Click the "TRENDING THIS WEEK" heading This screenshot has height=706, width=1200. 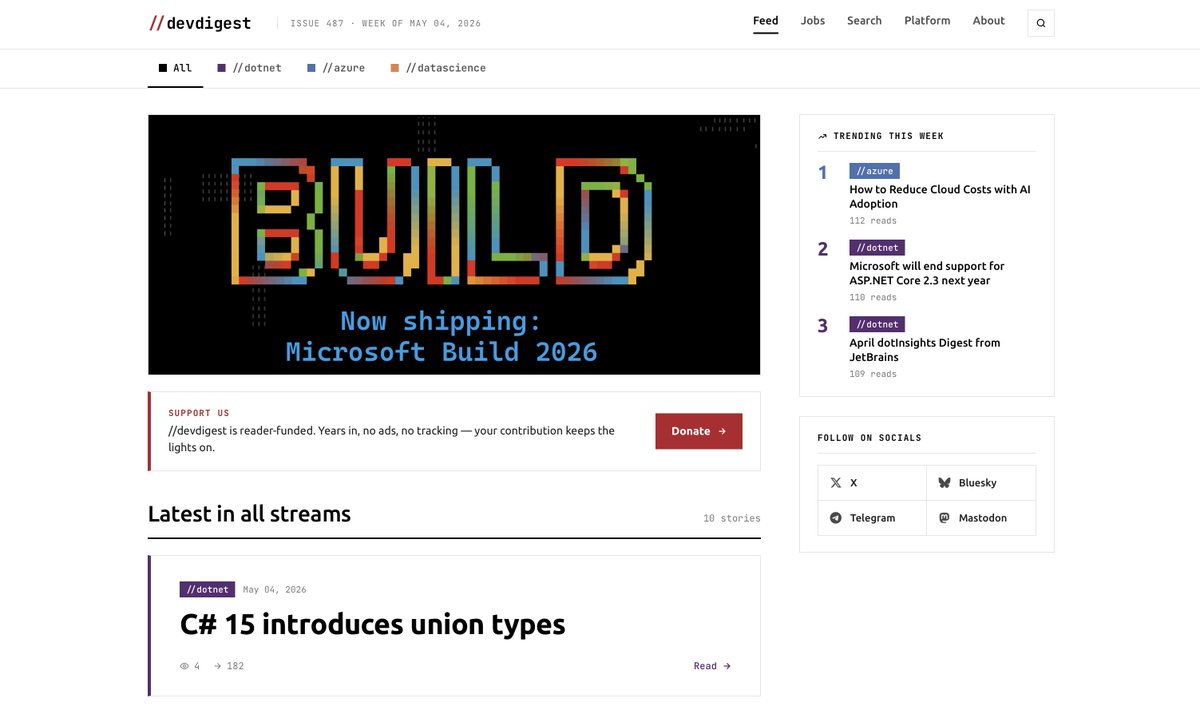click(x=888, y=136)
